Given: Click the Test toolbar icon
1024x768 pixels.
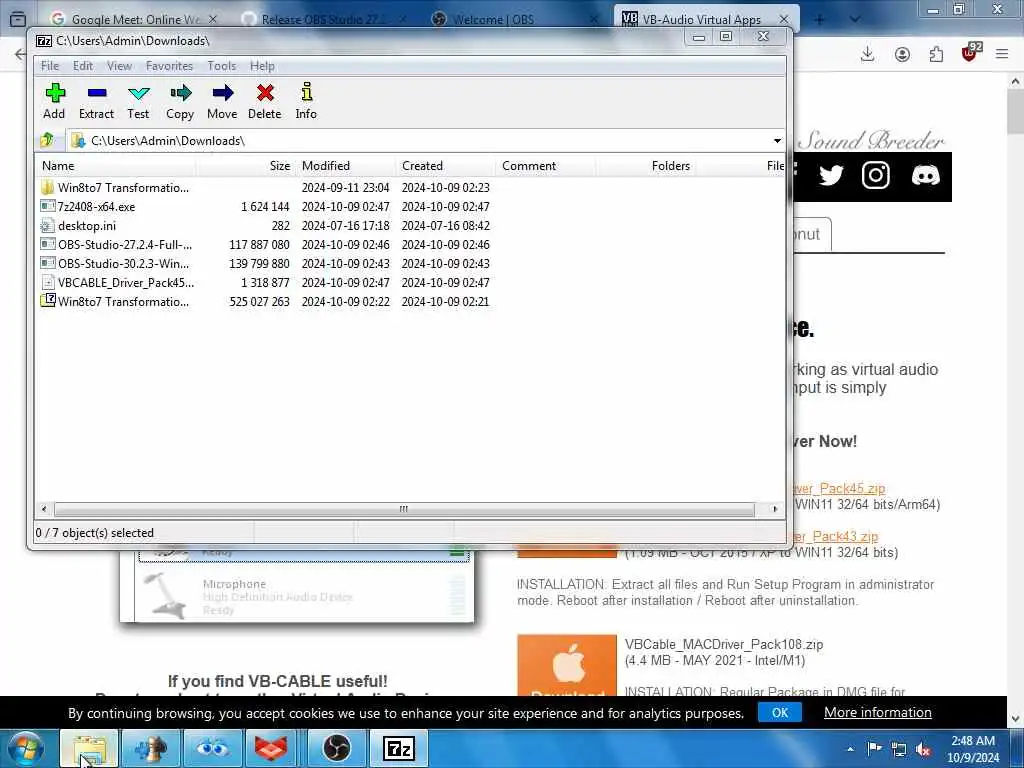Looking at the screenshot, I should pyautogui.click(x=138, y=101).
